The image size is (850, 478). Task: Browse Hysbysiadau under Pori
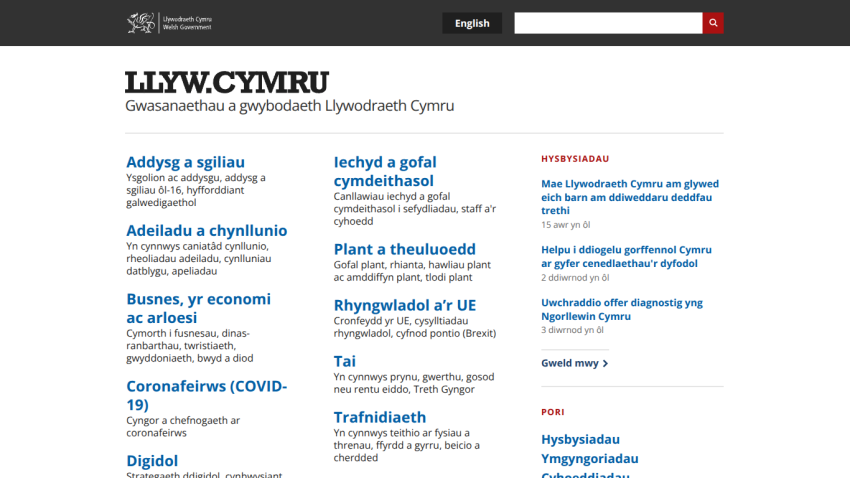(580, 439)
